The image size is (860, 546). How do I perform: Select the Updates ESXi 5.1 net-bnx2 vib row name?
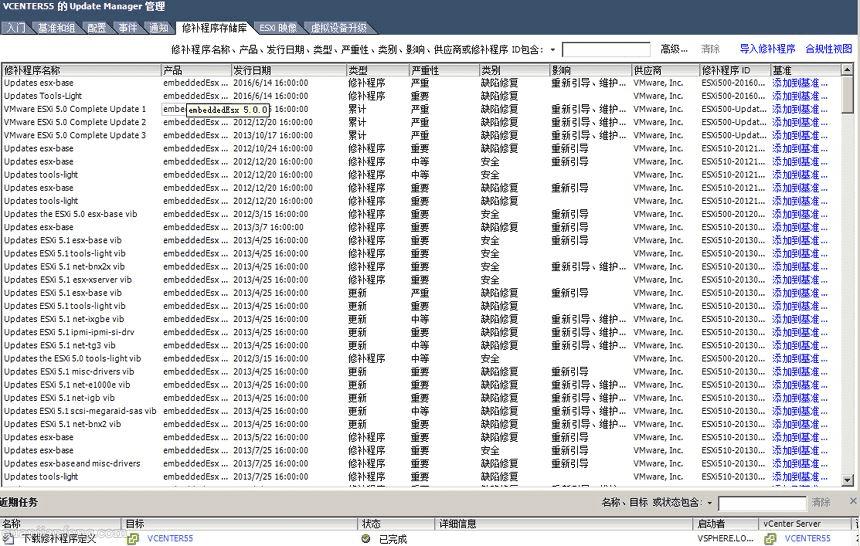[63, 424]
